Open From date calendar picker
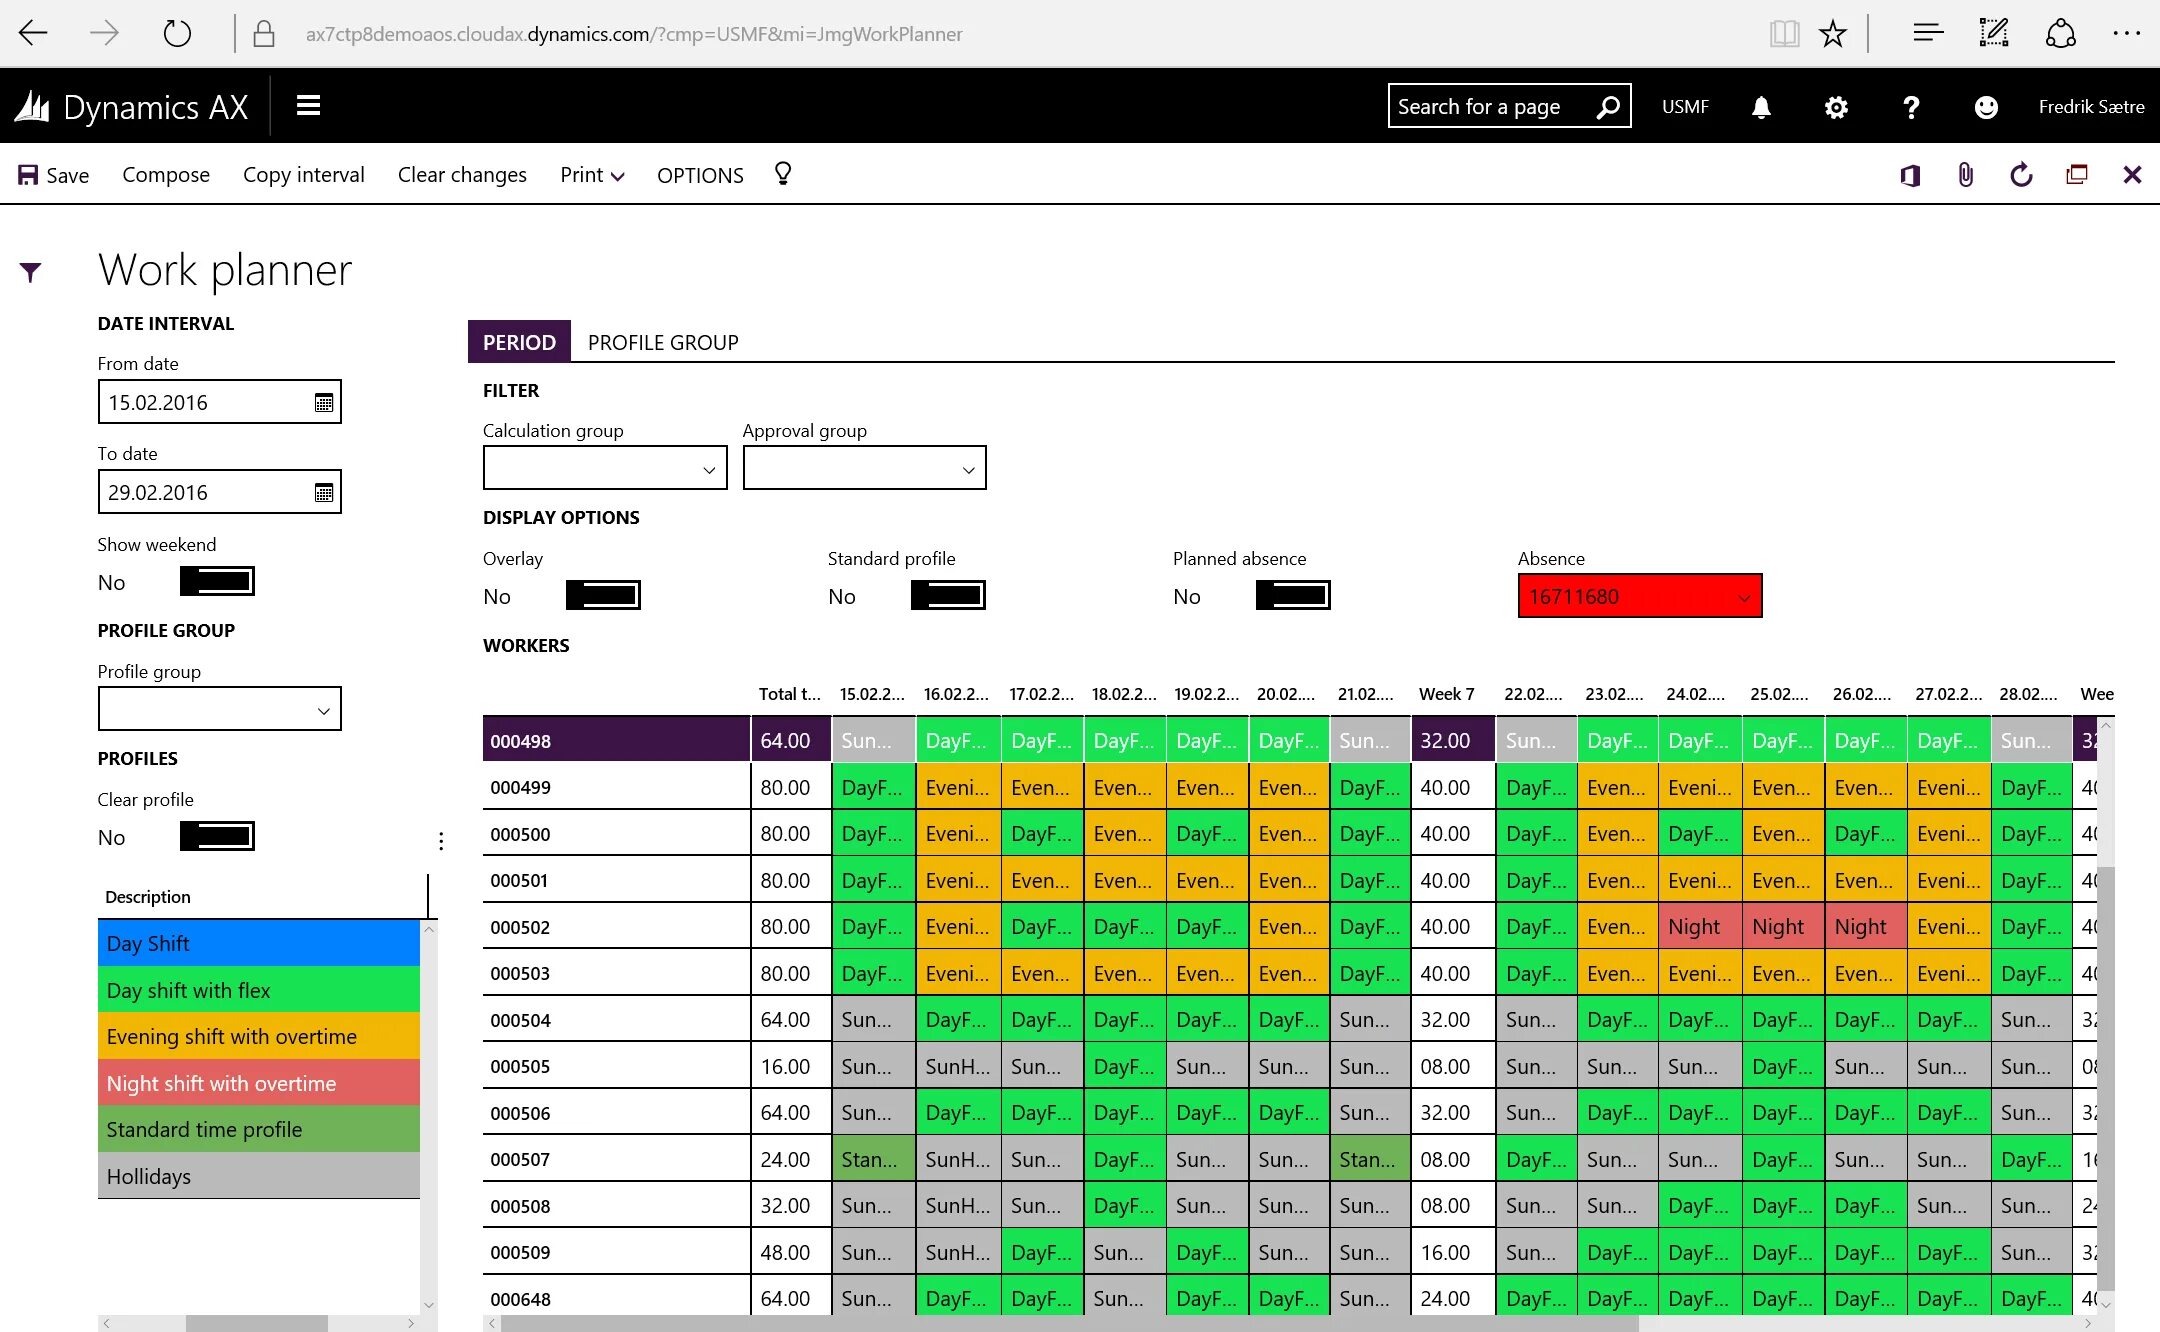Screen dimensions: 2160x1332 (324, 403)
